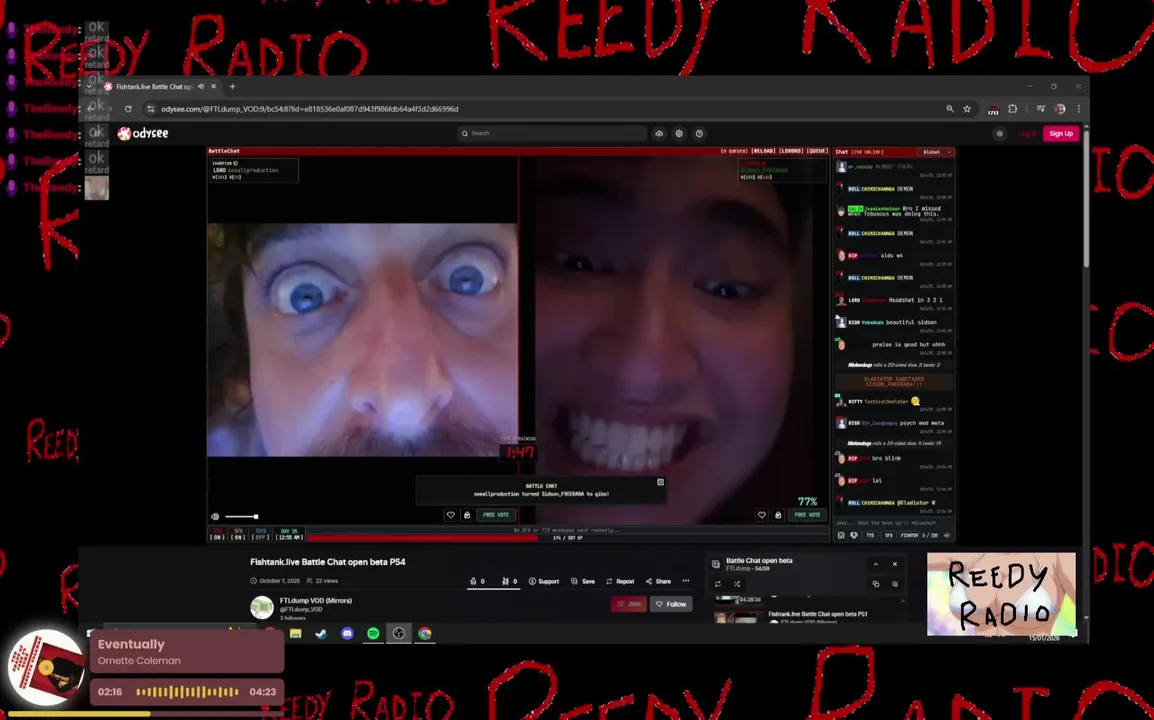1154x720 pixels.
Task: Click the Repost button under video
Action: (x=620, y=581)
